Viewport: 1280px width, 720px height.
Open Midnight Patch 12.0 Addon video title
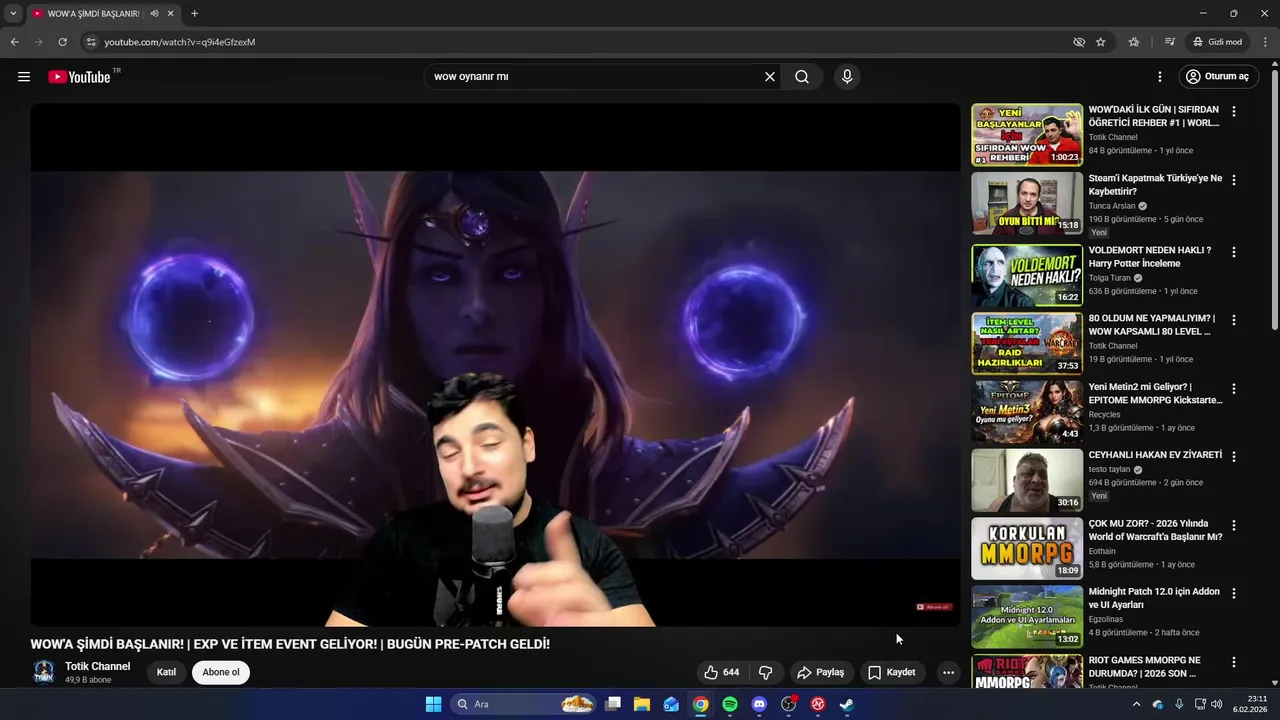tap(1154, 598)
